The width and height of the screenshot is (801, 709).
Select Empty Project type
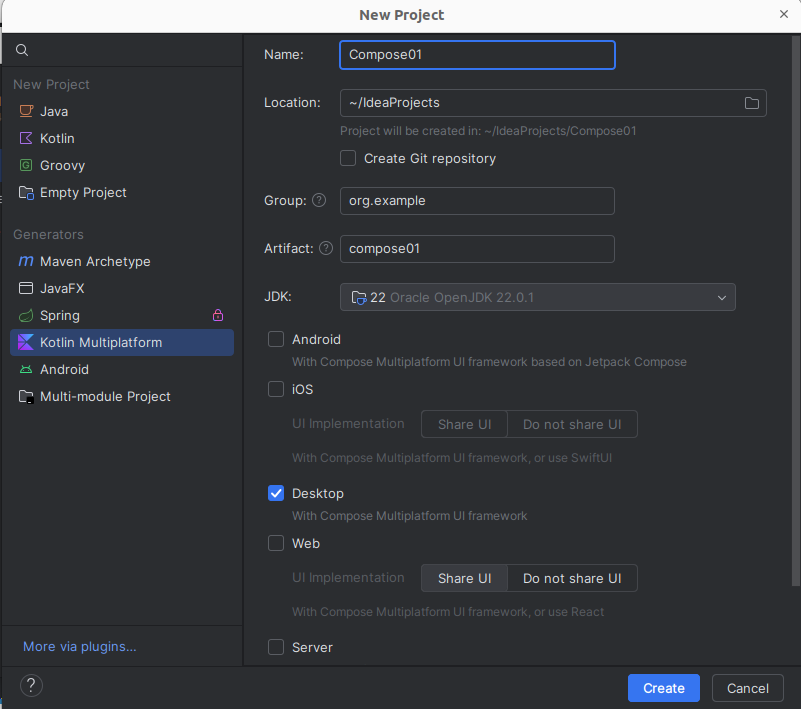pos(122,193)
